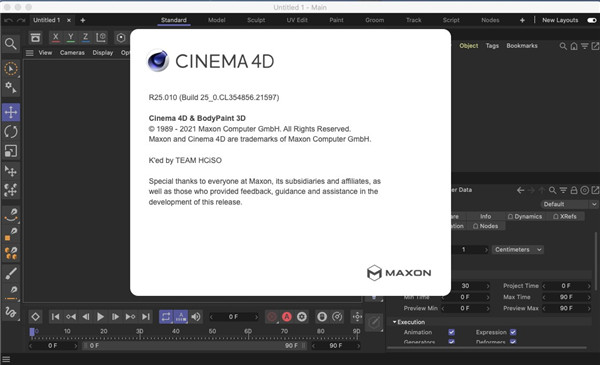Toggle Z axis lock
600x365 pixels.
coord(86,37)
